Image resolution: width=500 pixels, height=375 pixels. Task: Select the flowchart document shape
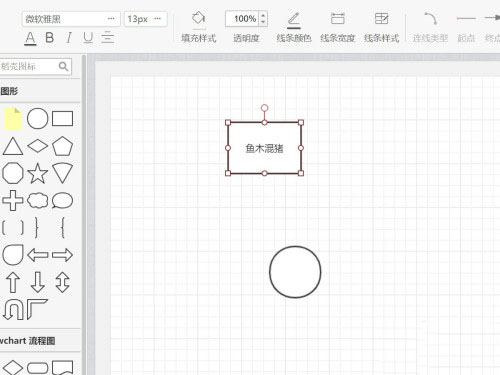[63, 368]
